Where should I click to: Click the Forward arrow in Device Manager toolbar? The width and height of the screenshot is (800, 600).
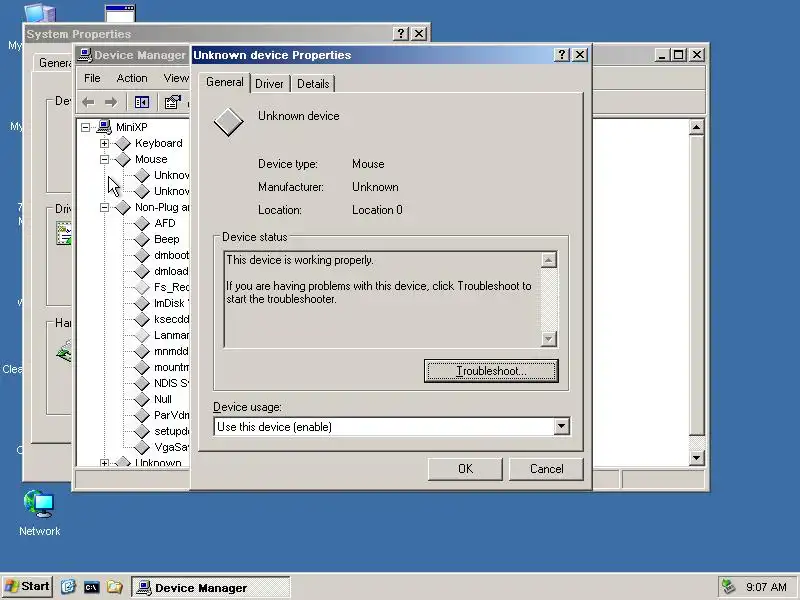click(x=111, y=103)
